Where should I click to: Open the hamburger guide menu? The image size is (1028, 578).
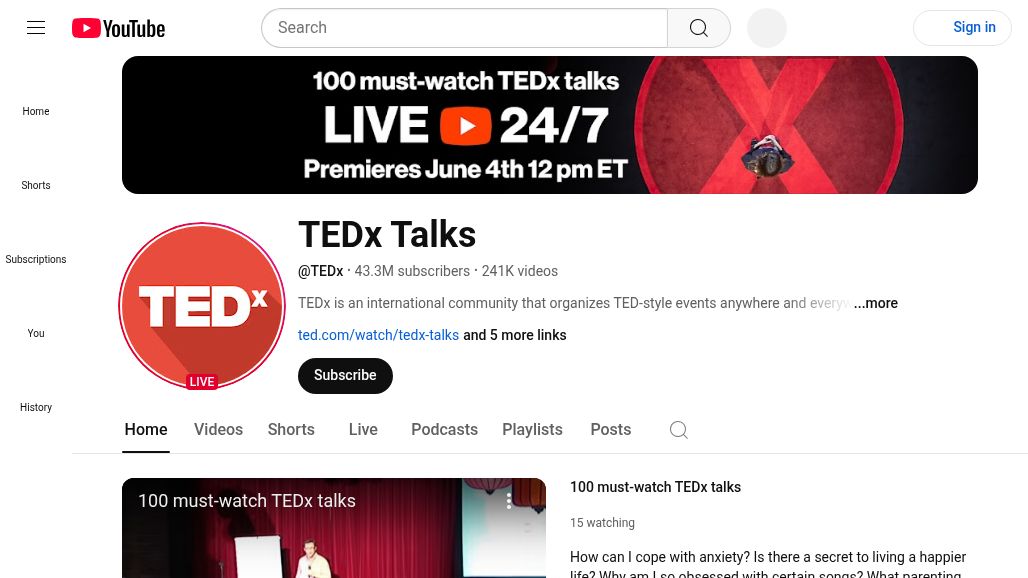tap(36, 28)
